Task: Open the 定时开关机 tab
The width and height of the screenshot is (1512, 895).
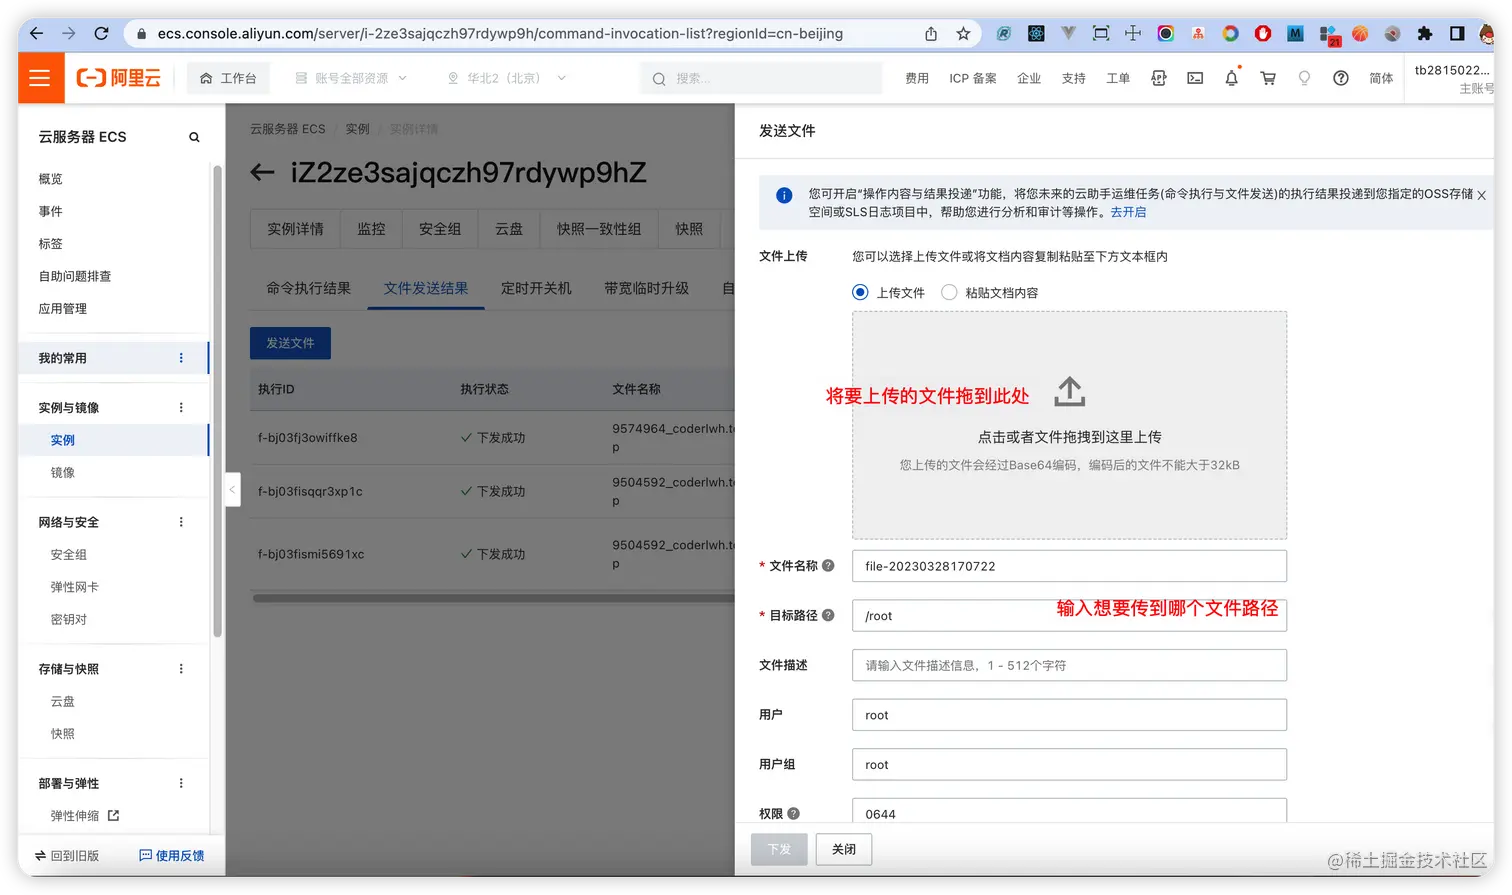Action: [536, 288]
